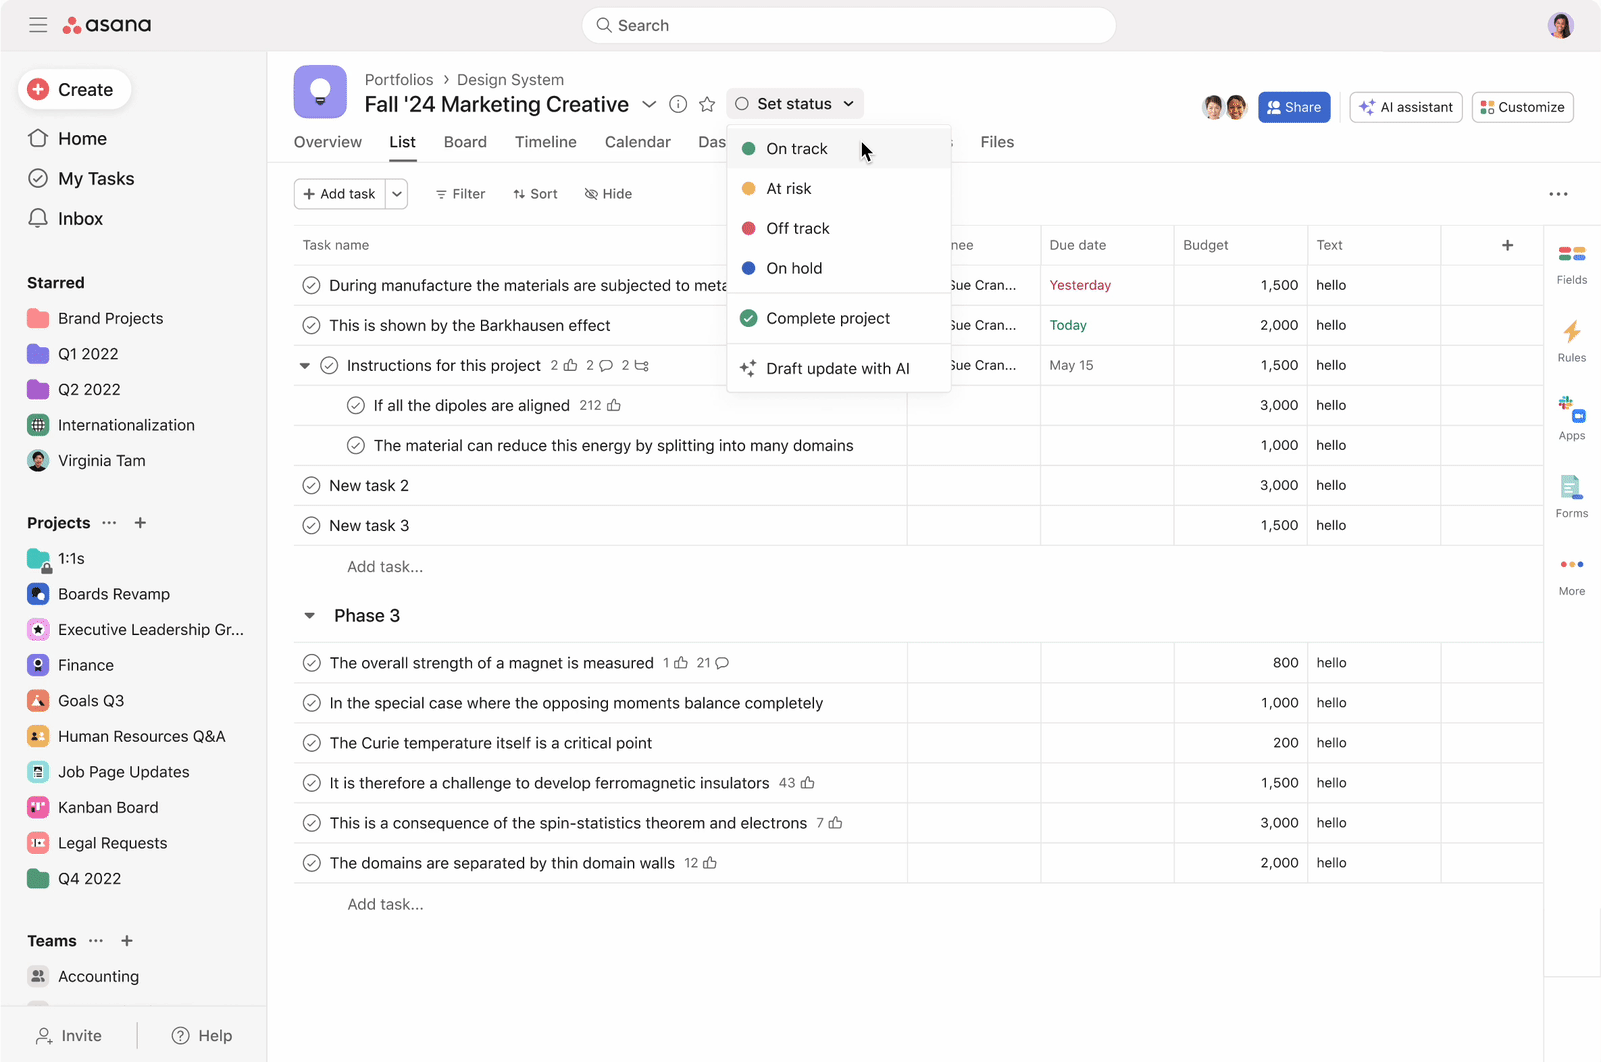Complete the Barkhausen effect task
This screenshot has height=1062, width=1601.
(x=311, y=325)
